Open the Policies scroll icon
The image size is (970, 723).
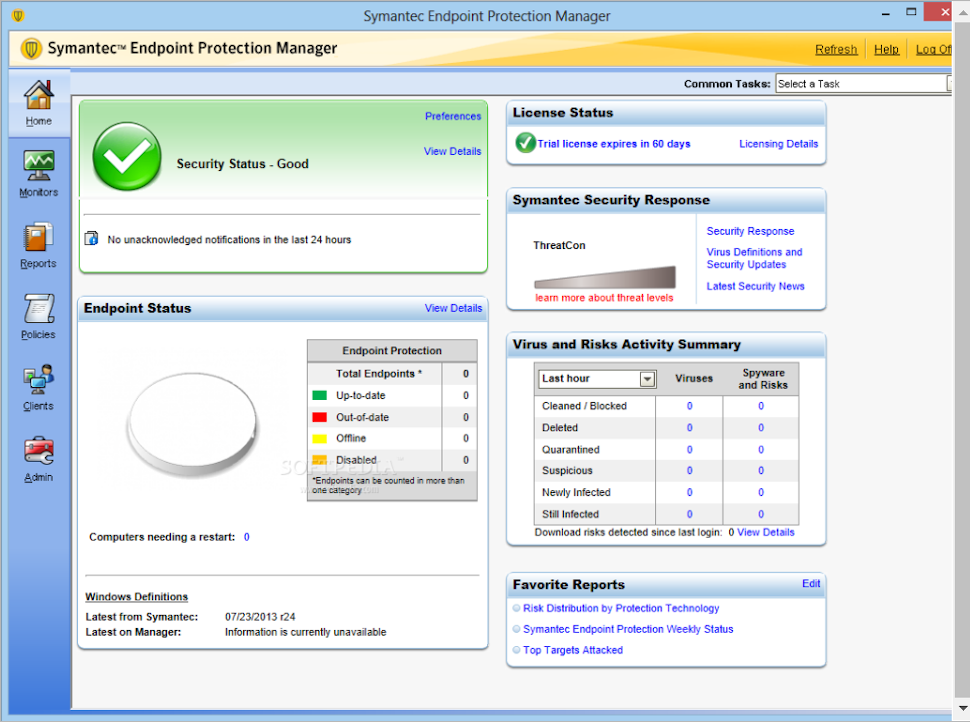38,309
